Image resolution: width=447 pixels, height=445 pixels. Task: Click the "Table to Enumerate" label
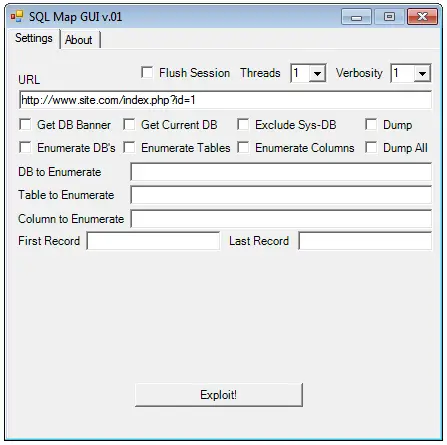[66, 195]
